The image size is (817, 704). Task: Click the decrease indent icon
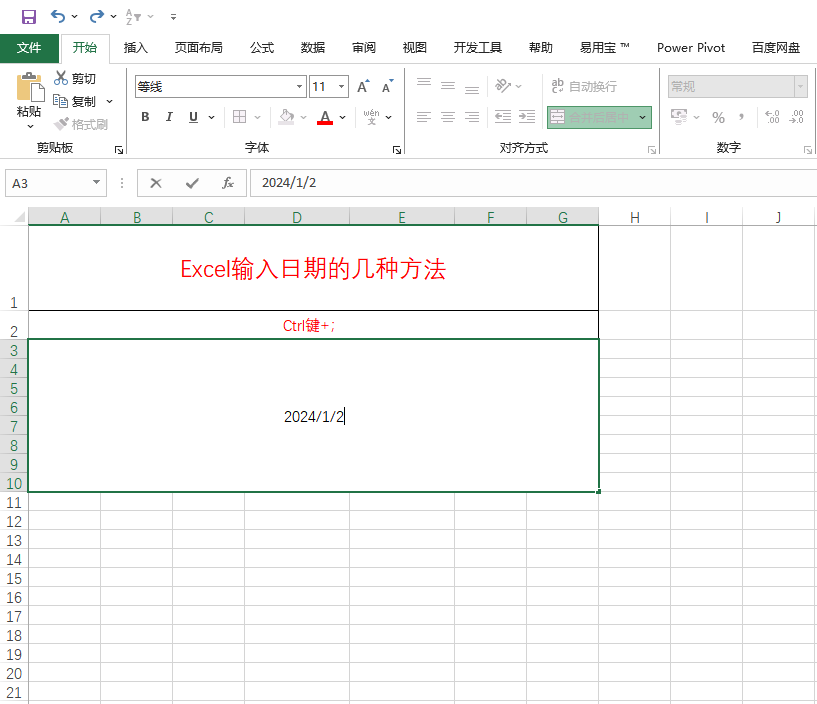click(x=503, y=117)
